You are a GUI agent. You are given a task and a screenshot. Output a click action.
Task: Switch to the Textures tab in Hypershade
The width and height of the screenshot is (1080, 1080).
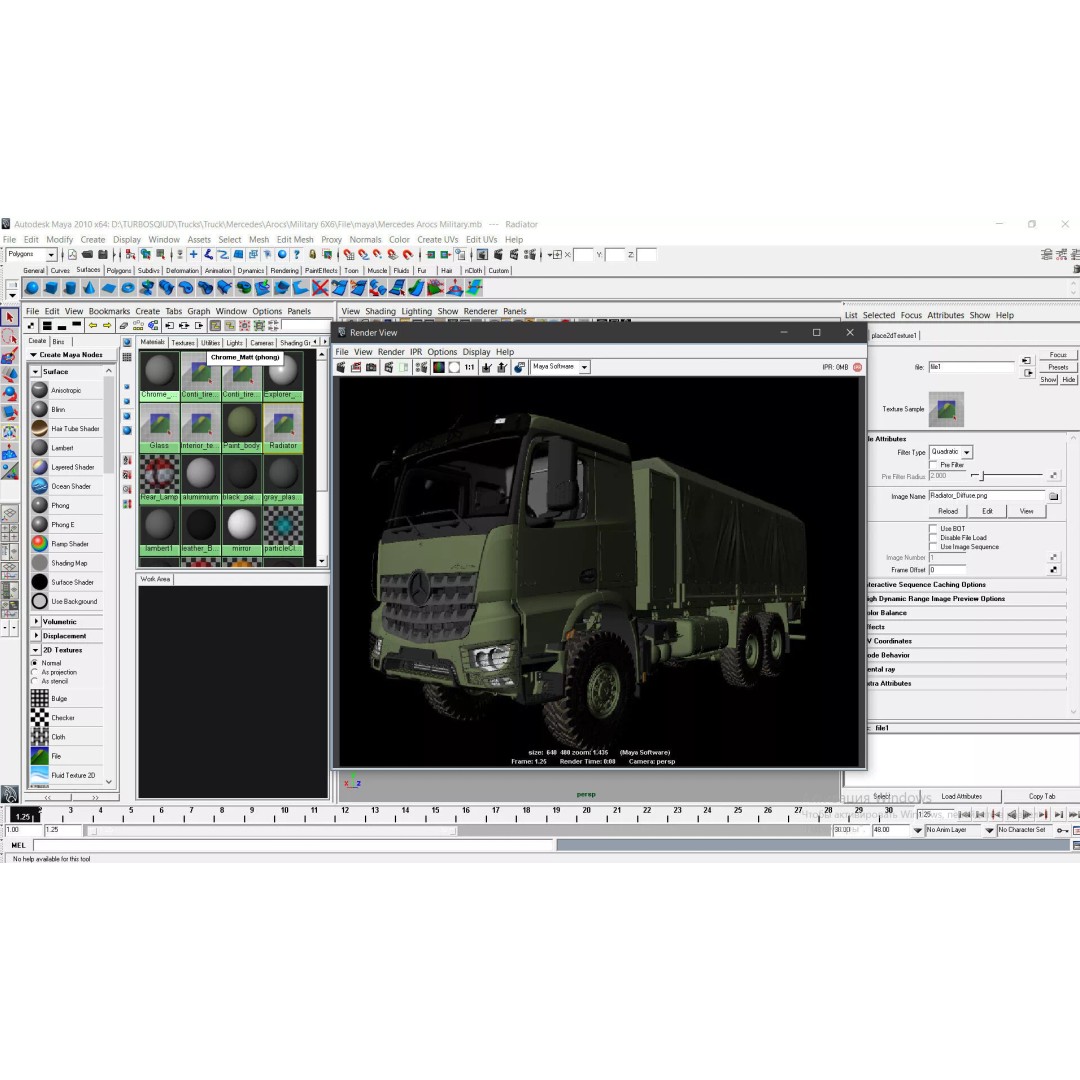click(183, 342)
